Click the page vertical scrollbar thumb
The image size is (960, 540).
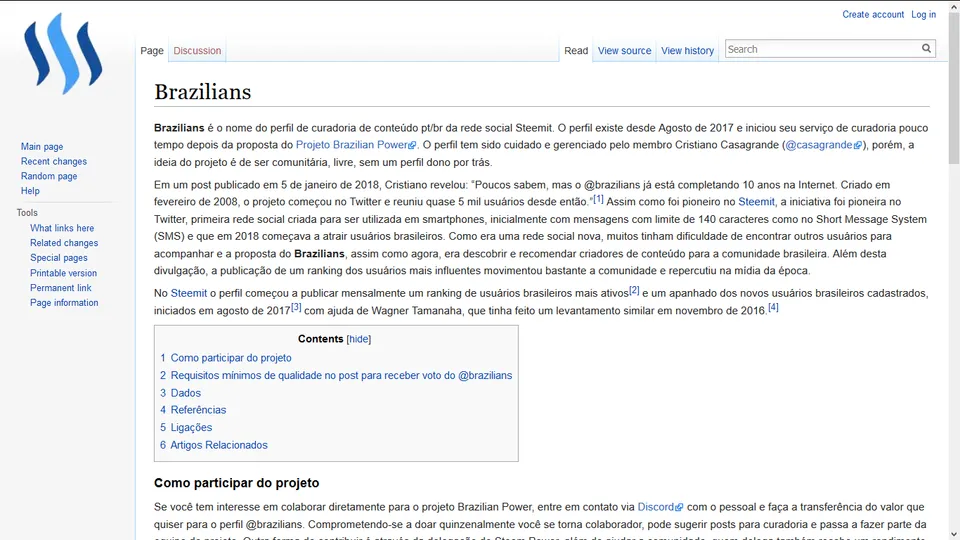(x=954, y=89)
